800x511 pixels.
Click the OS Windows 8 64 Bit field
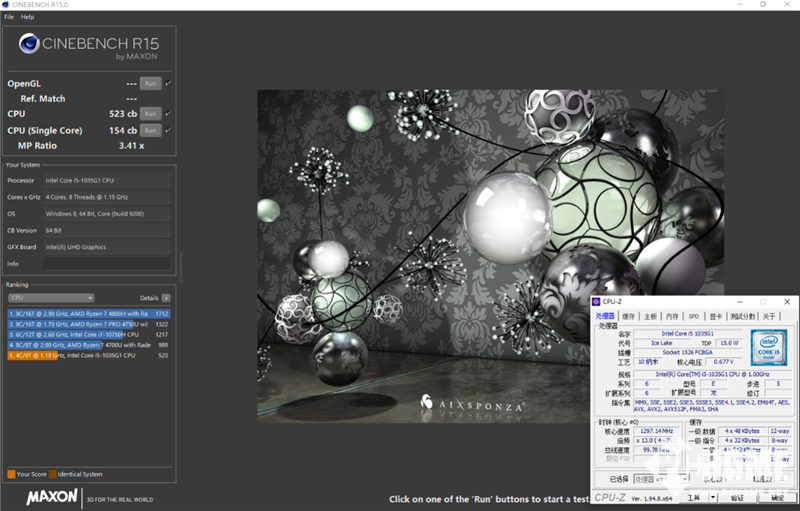coord(107,214)
